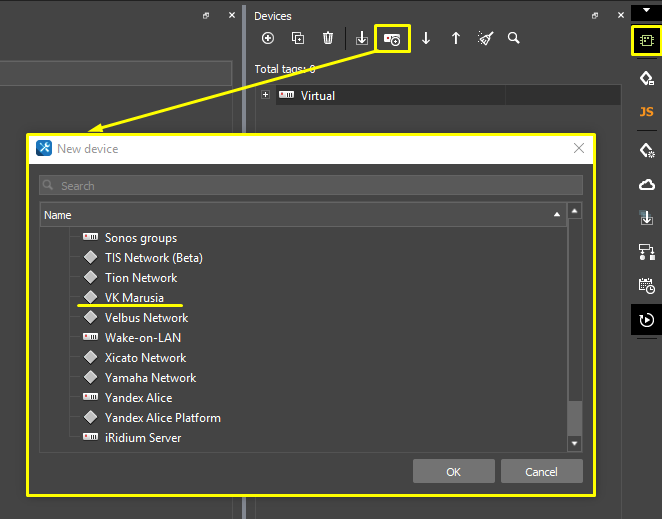The height and width of the screenshot is (519, 662).
Task: Click the add new item plus icon
Action: (268, 39)
